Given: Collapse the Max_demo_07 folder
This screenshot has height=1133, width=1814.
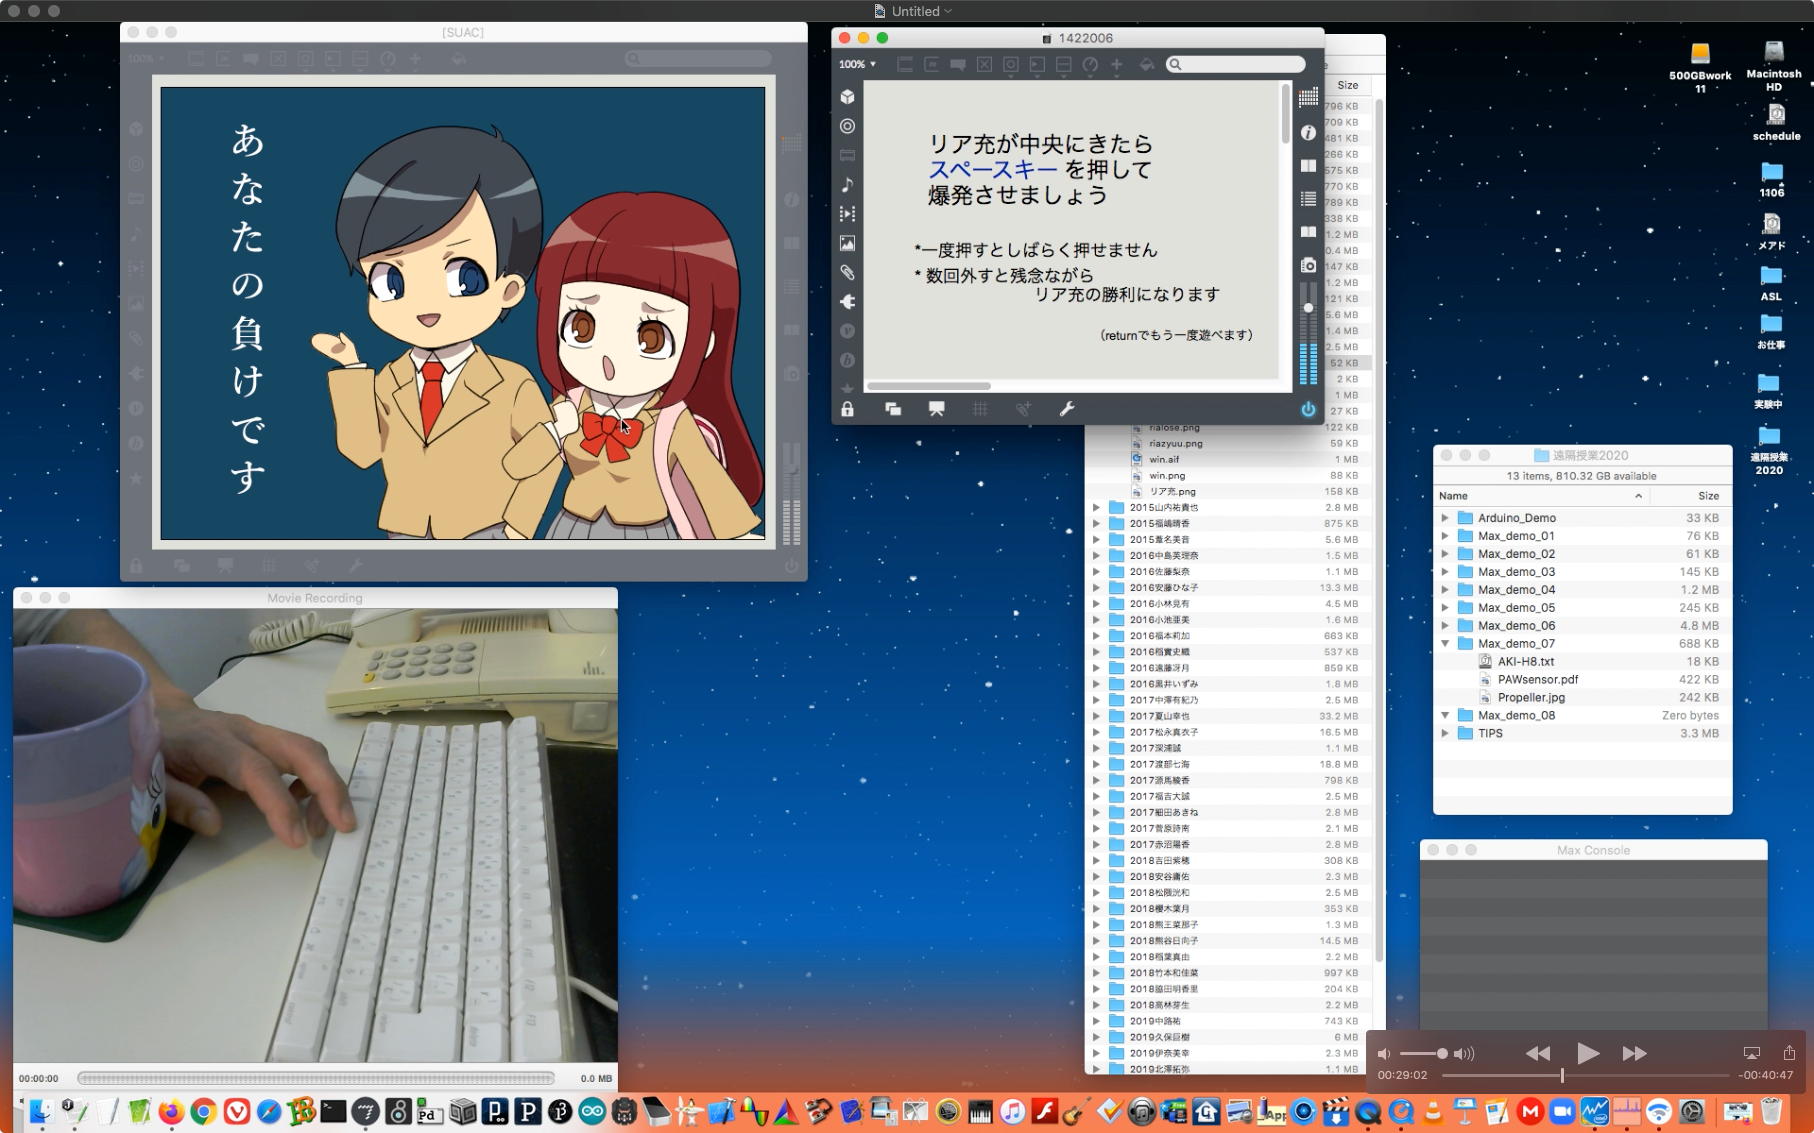Looking at the screenshot, I should click(1445, 643).
